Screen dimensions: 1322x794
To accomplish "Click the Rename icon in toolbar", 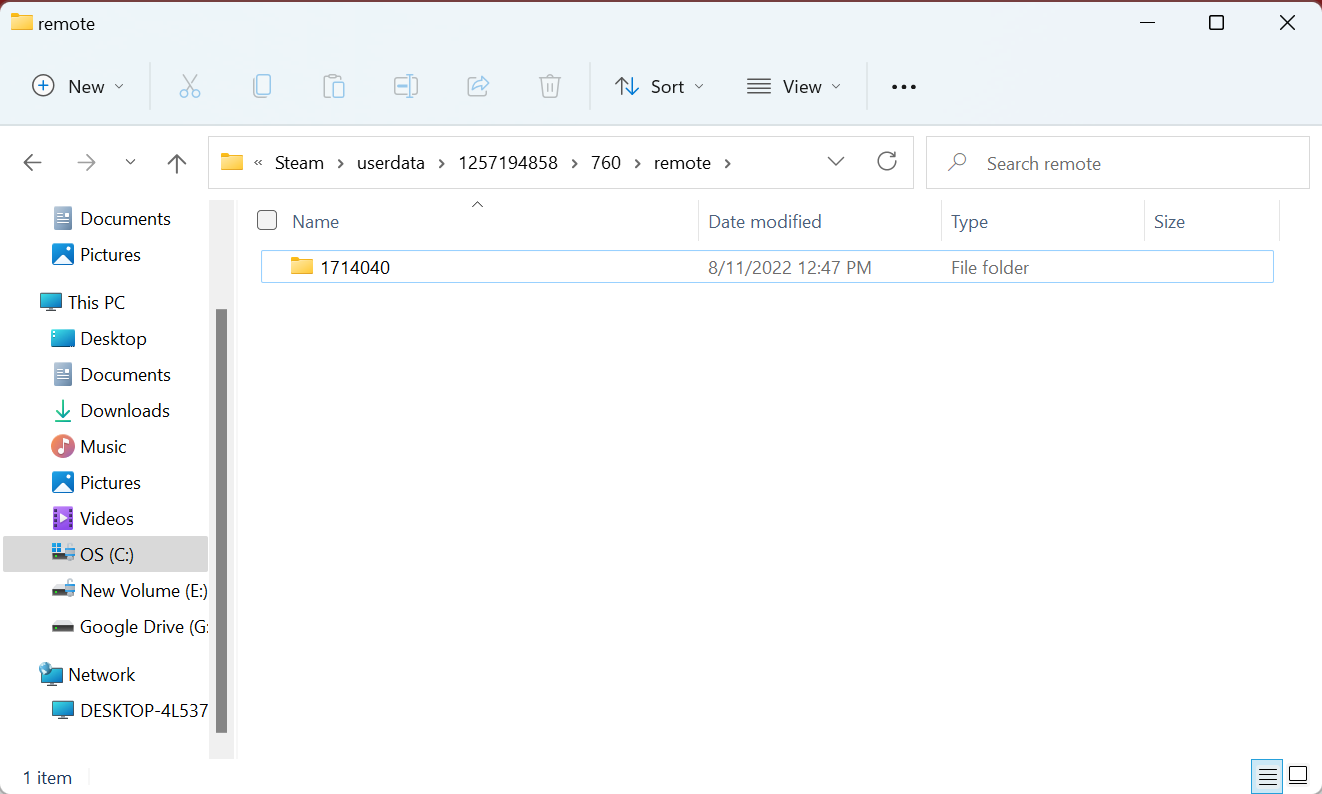I will (406, 86).
